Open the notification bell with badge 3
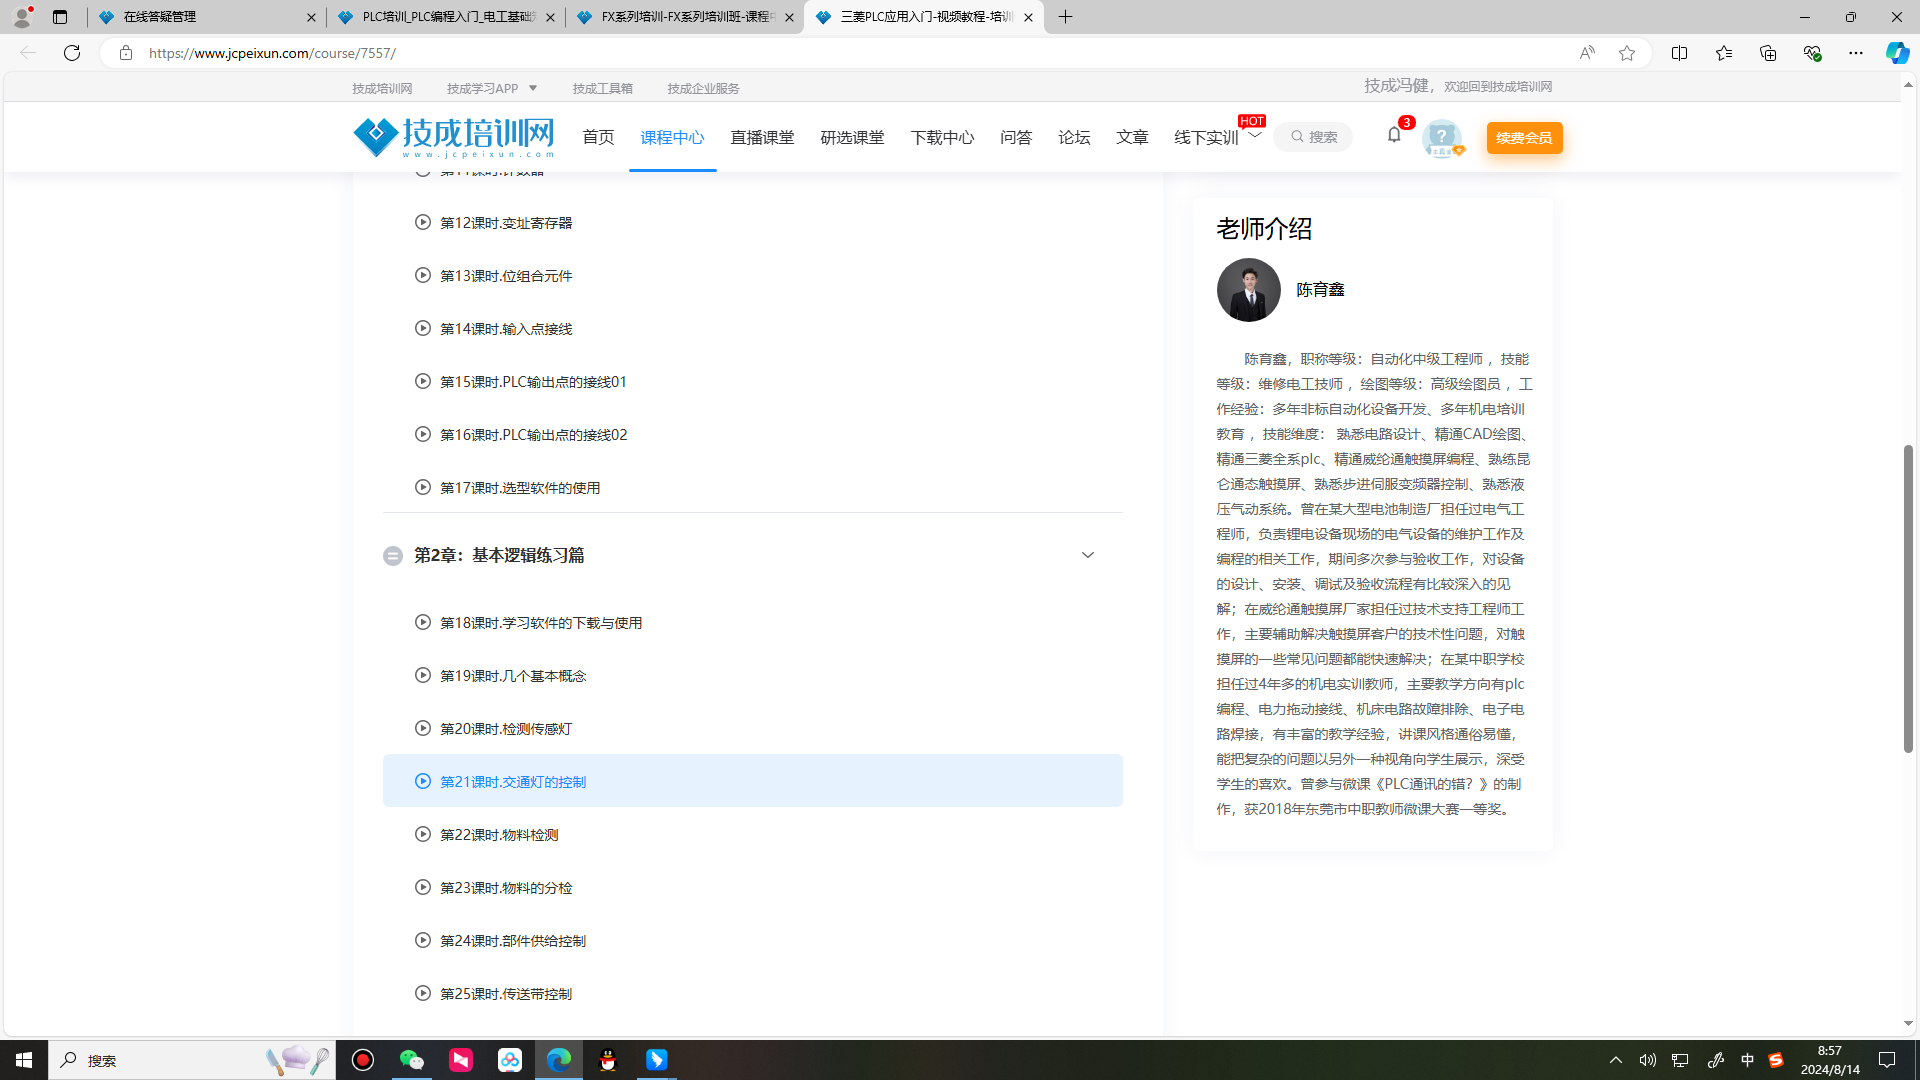 (x=1394, y=135)
